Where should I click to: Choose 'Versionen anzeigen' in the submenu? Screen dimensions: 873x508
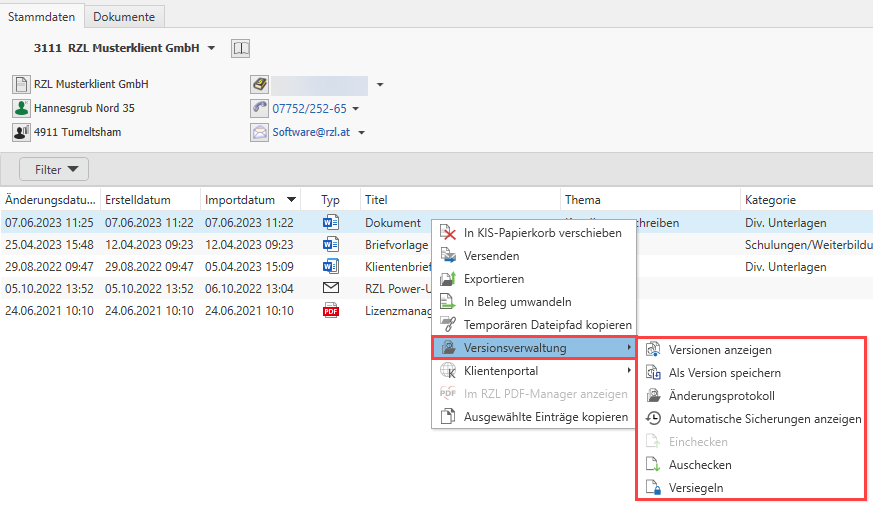coord(720,350)
